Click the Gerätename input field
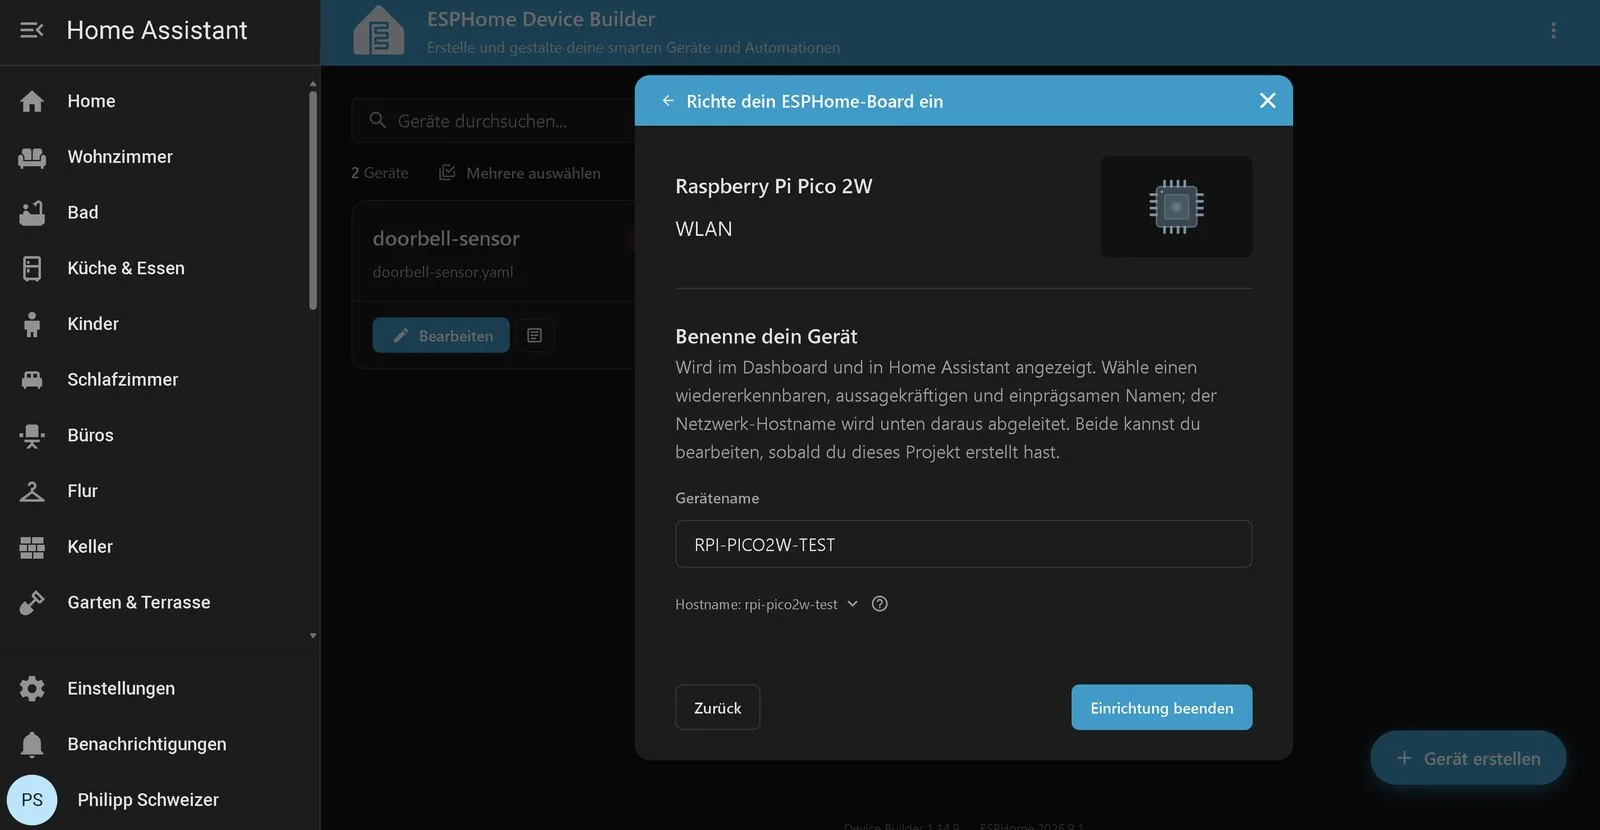This screenshot has height=830, width=1600. (964, 544)
